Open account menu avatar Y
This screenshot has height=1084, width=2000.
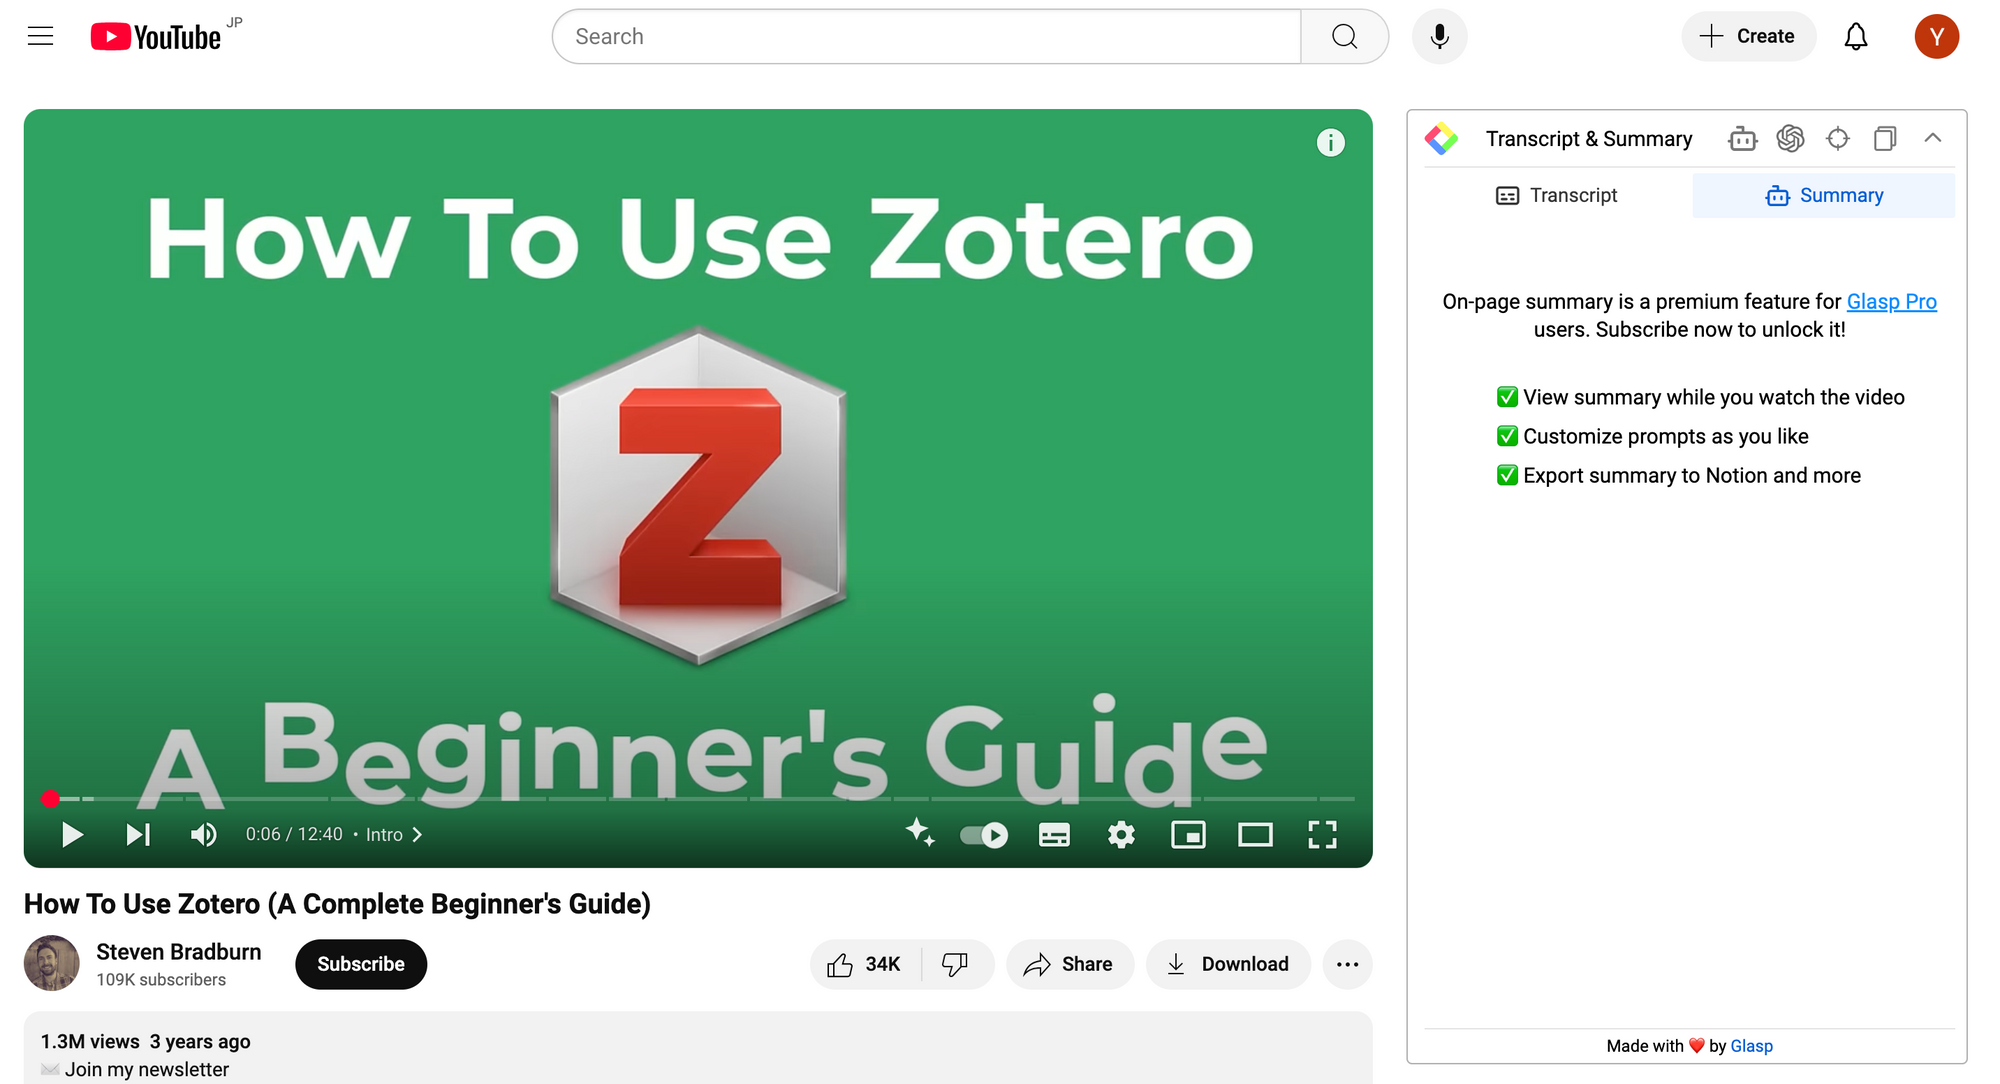[x=1936, y=37]
